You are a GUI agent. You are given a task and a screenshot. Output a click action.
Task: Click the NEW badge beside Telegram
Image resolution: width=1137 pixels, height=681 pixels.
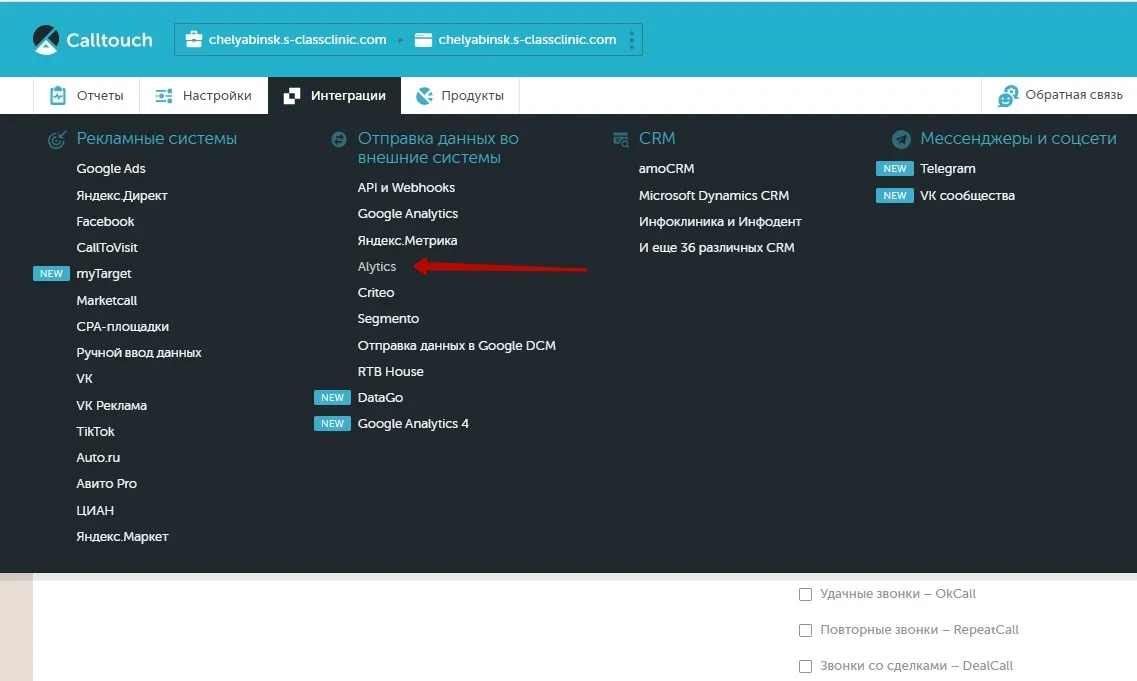(895, 168)
